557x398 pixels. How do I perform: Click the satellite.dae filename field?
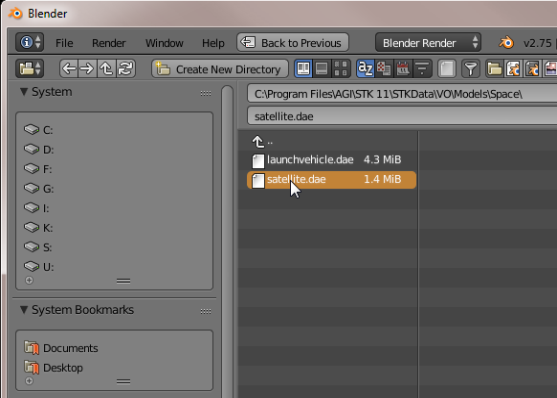[x=402, y=116]
